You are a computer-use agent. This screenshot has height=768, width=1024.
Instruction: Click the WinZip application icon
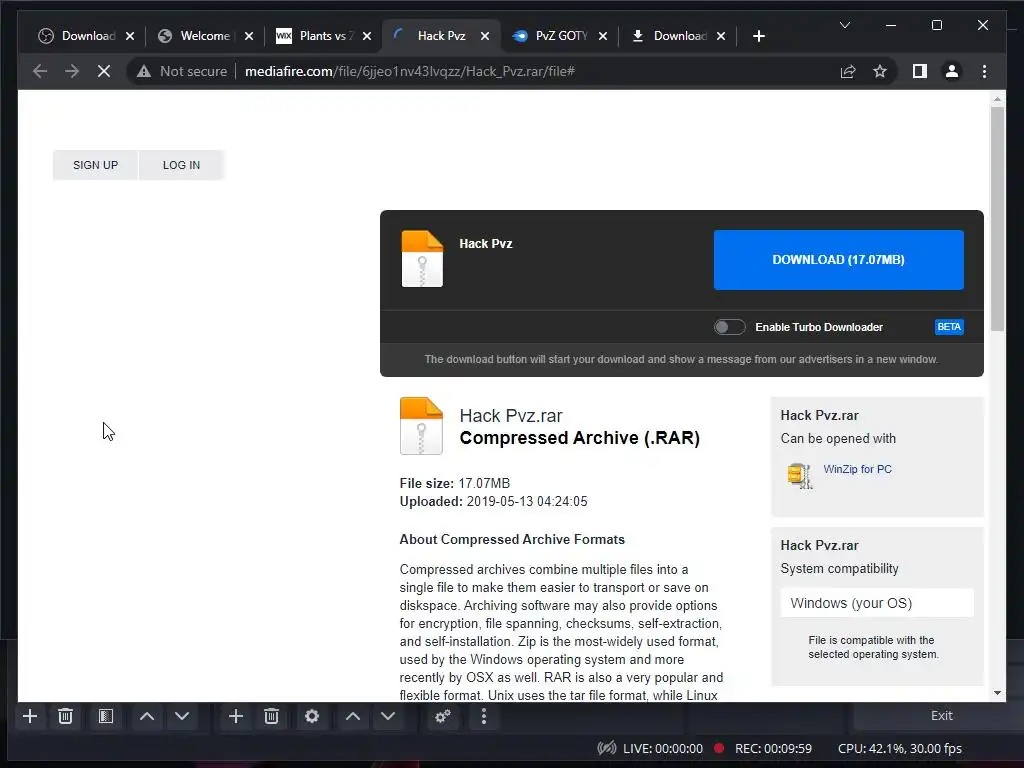799,475
